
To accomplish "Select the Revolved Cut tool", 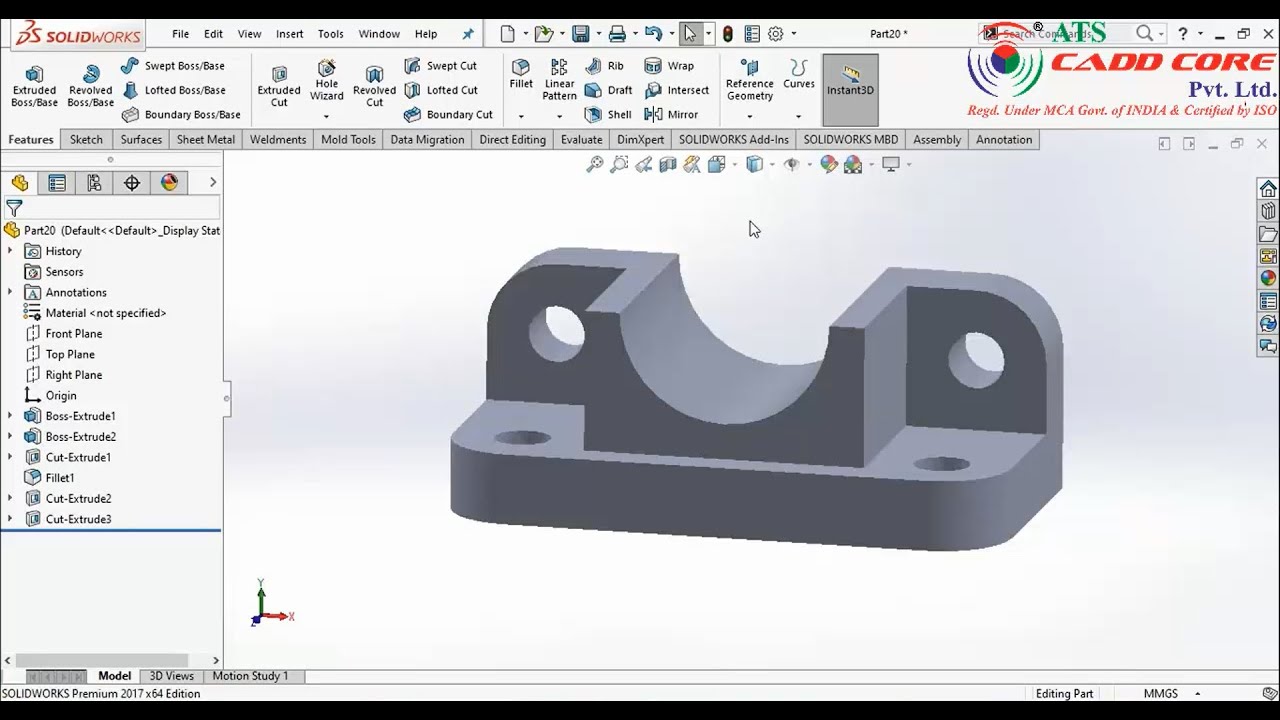I will click(374, 86).
